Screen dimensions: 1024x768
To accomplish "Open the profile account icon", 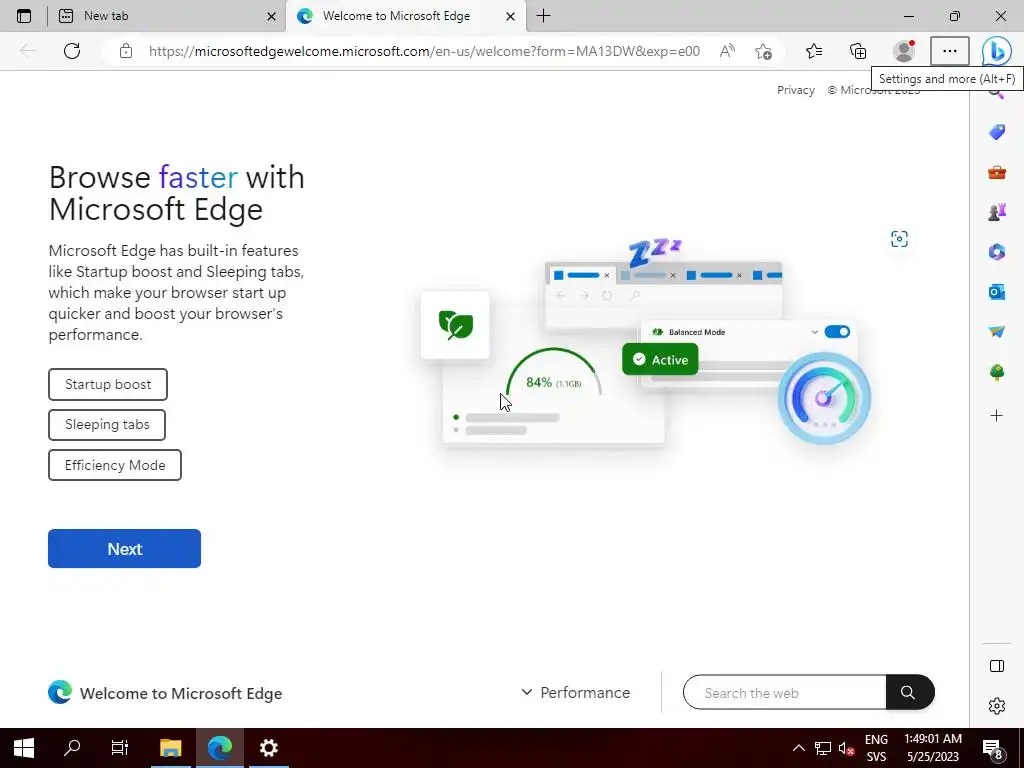I will tap(904, 51).
